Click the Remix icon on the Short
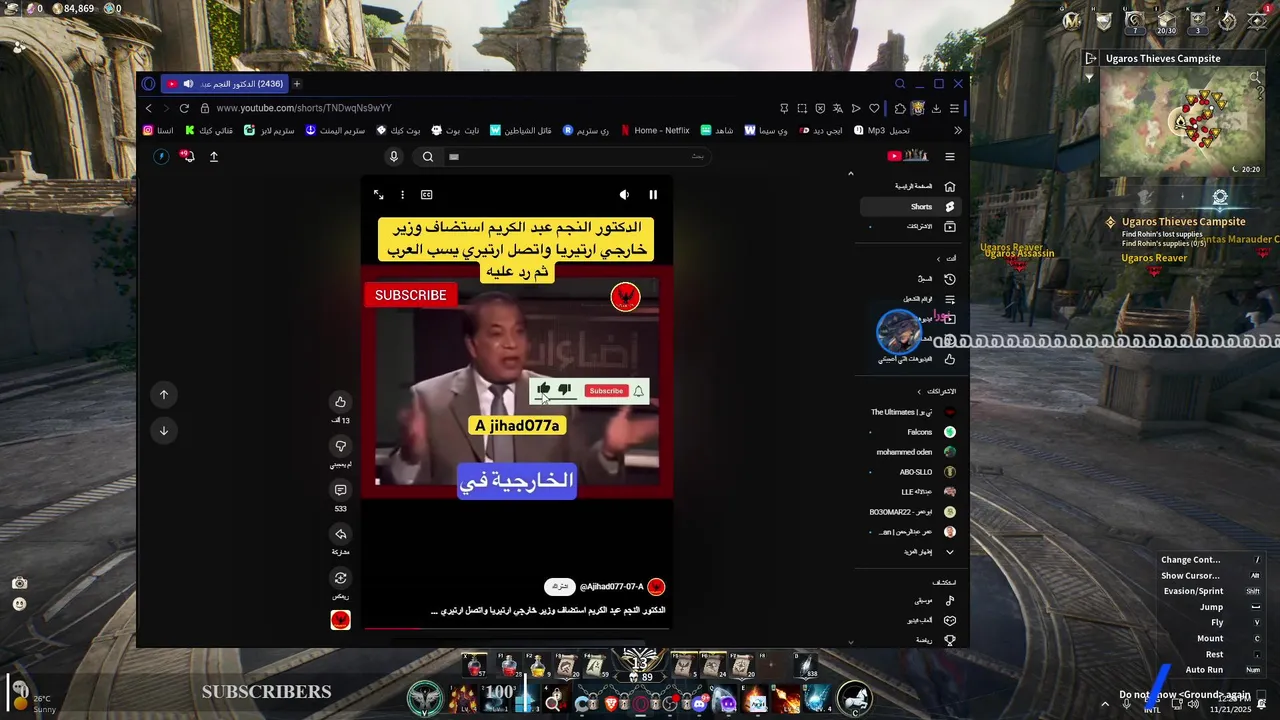The width and height of the screenshot is (1280, 720). click(x=341, y=578)
